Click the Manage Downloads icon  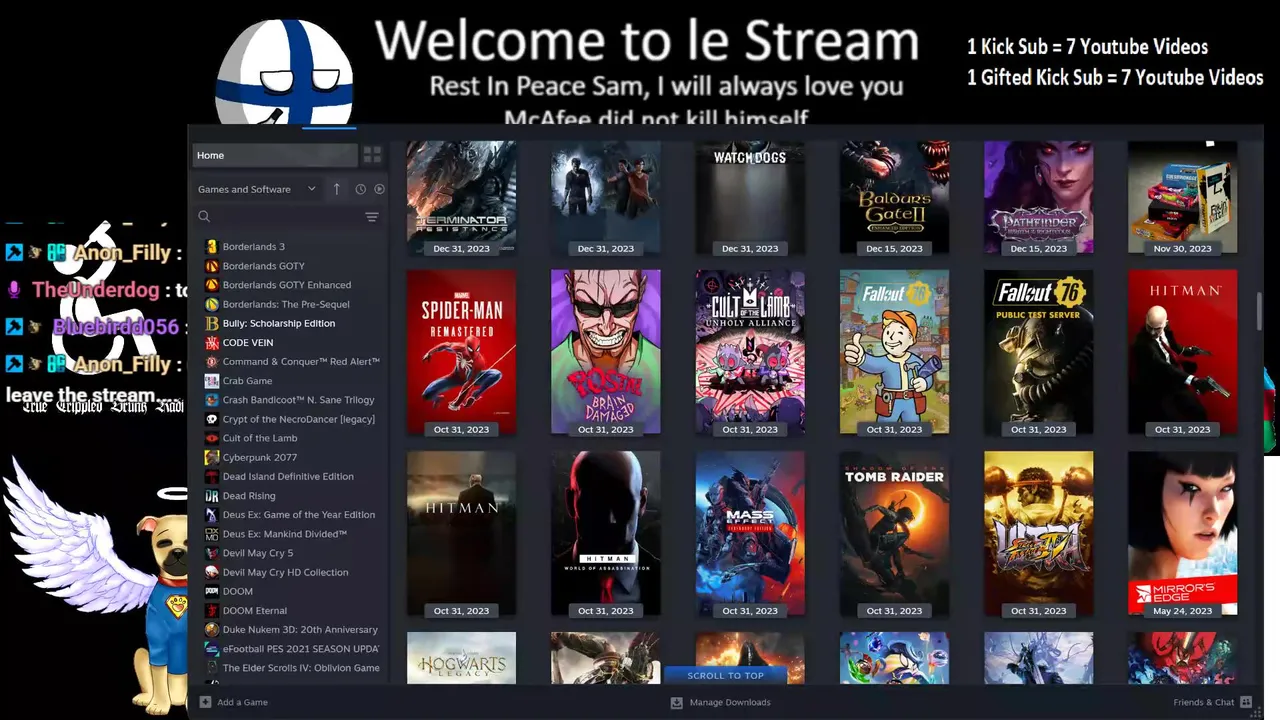tap(677, 702)
